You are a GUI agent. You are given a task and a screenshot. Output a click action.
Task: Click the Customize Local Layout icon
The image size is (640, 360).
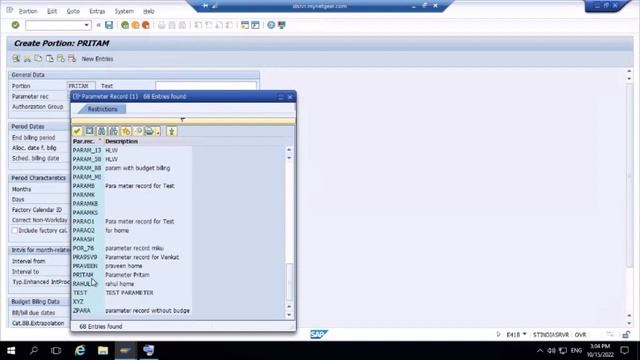[x=282, y=25]
